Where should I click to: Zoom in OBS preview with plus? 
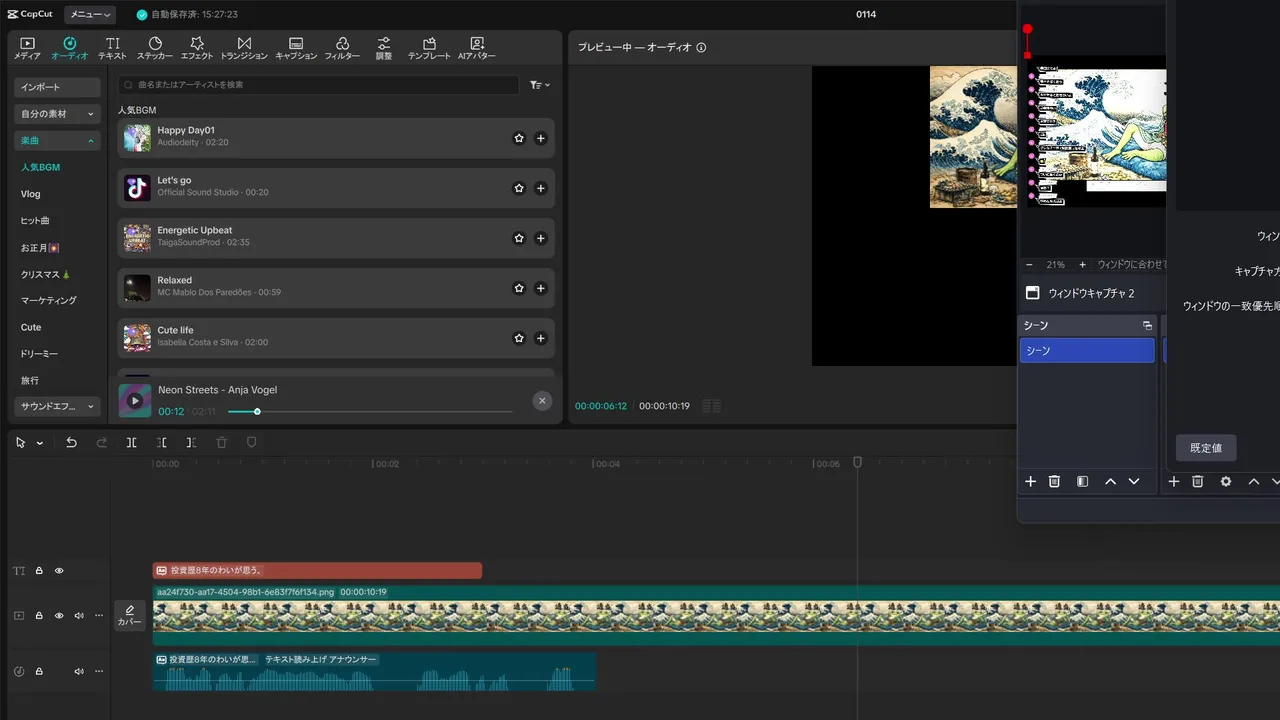1082,265
